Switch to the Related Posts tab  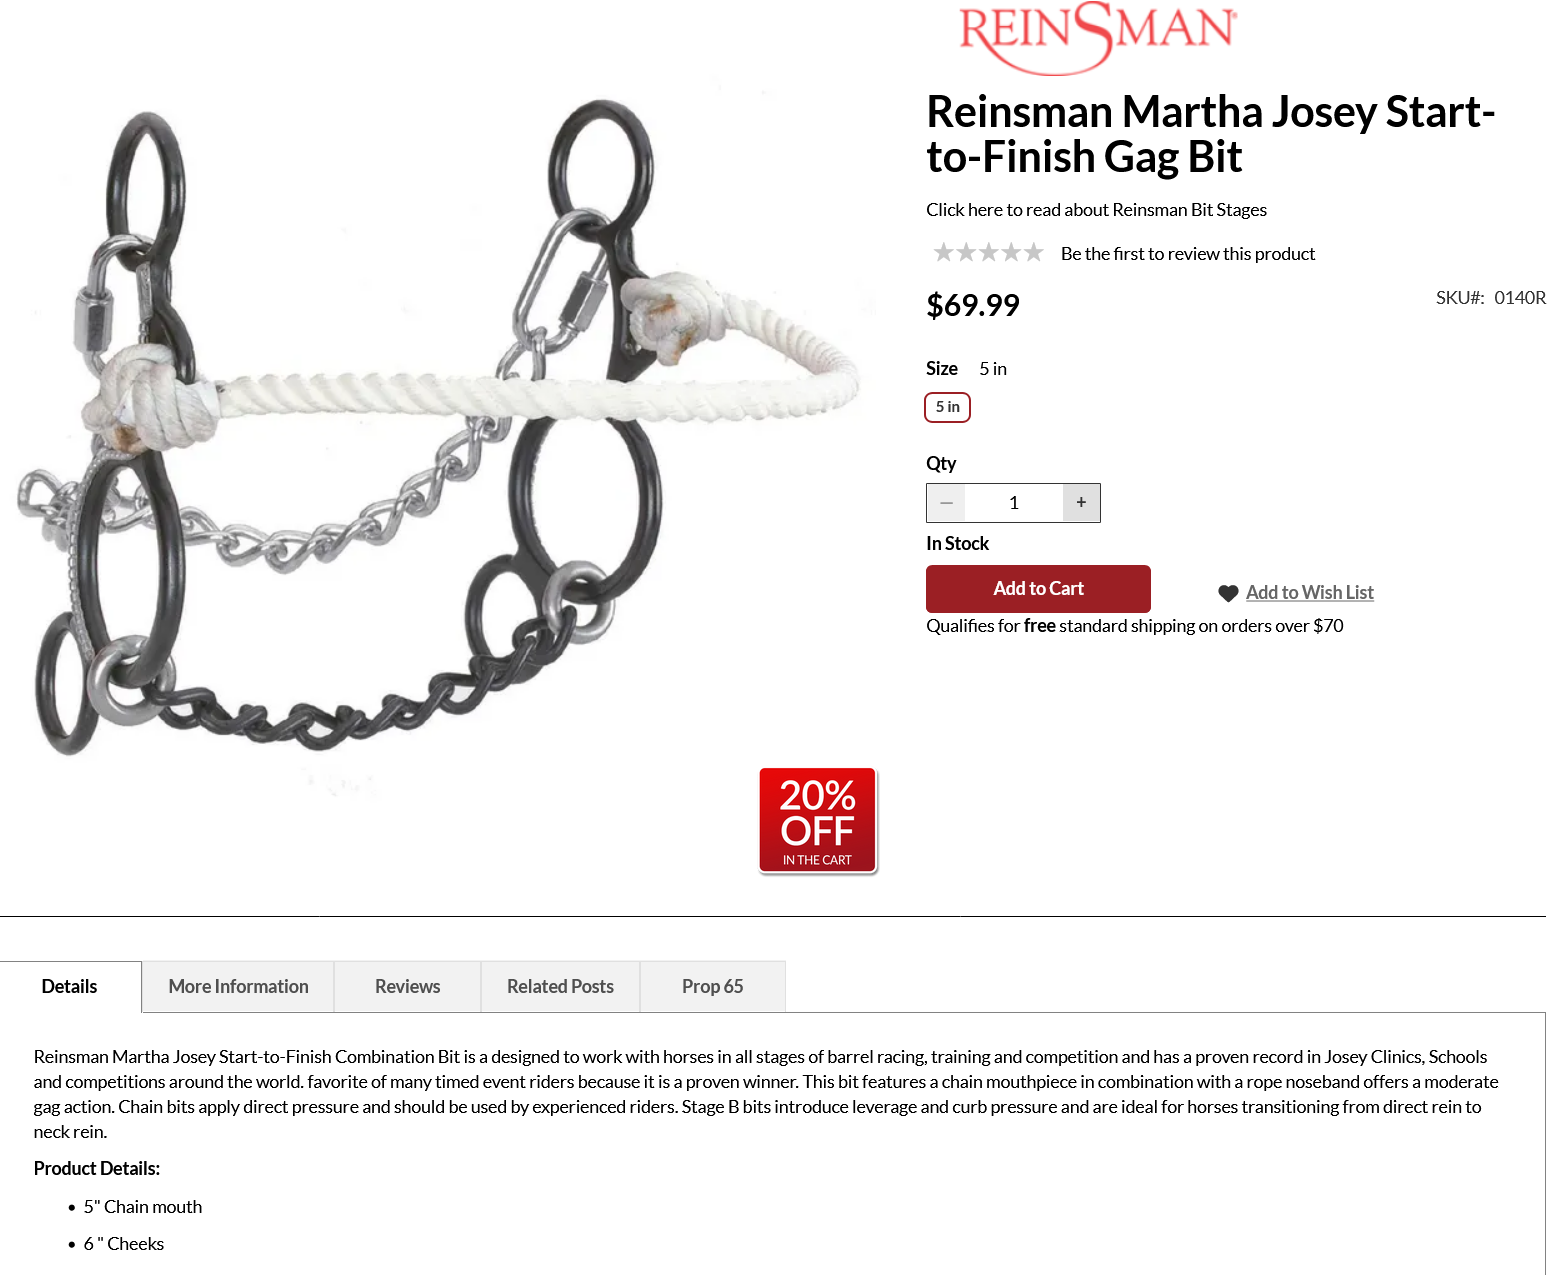click(560, 987)
